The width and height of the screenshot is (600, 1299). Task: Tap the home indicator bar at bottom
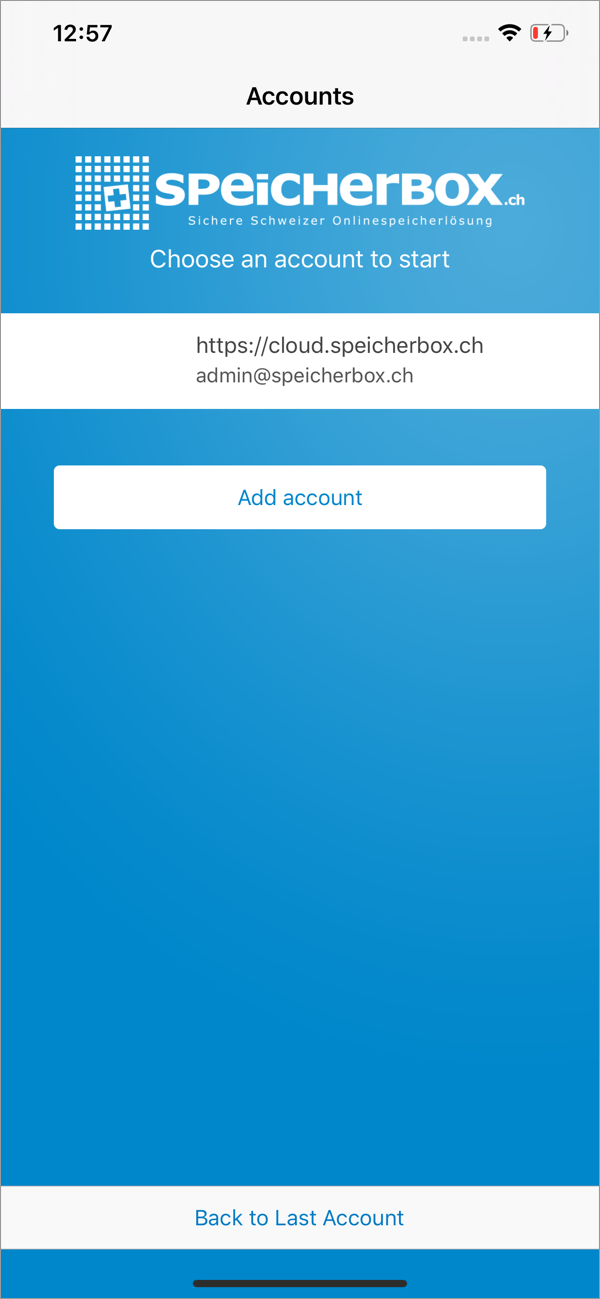300,1283
